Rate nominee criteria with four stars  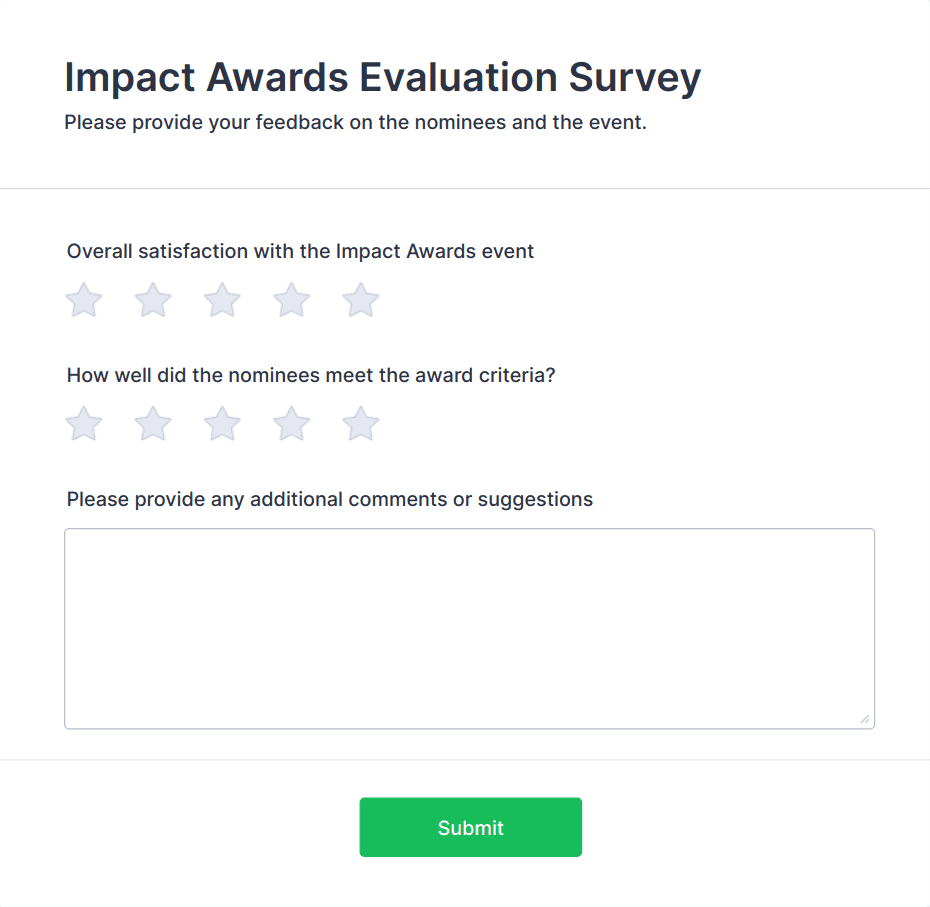[x=291, y=423]
